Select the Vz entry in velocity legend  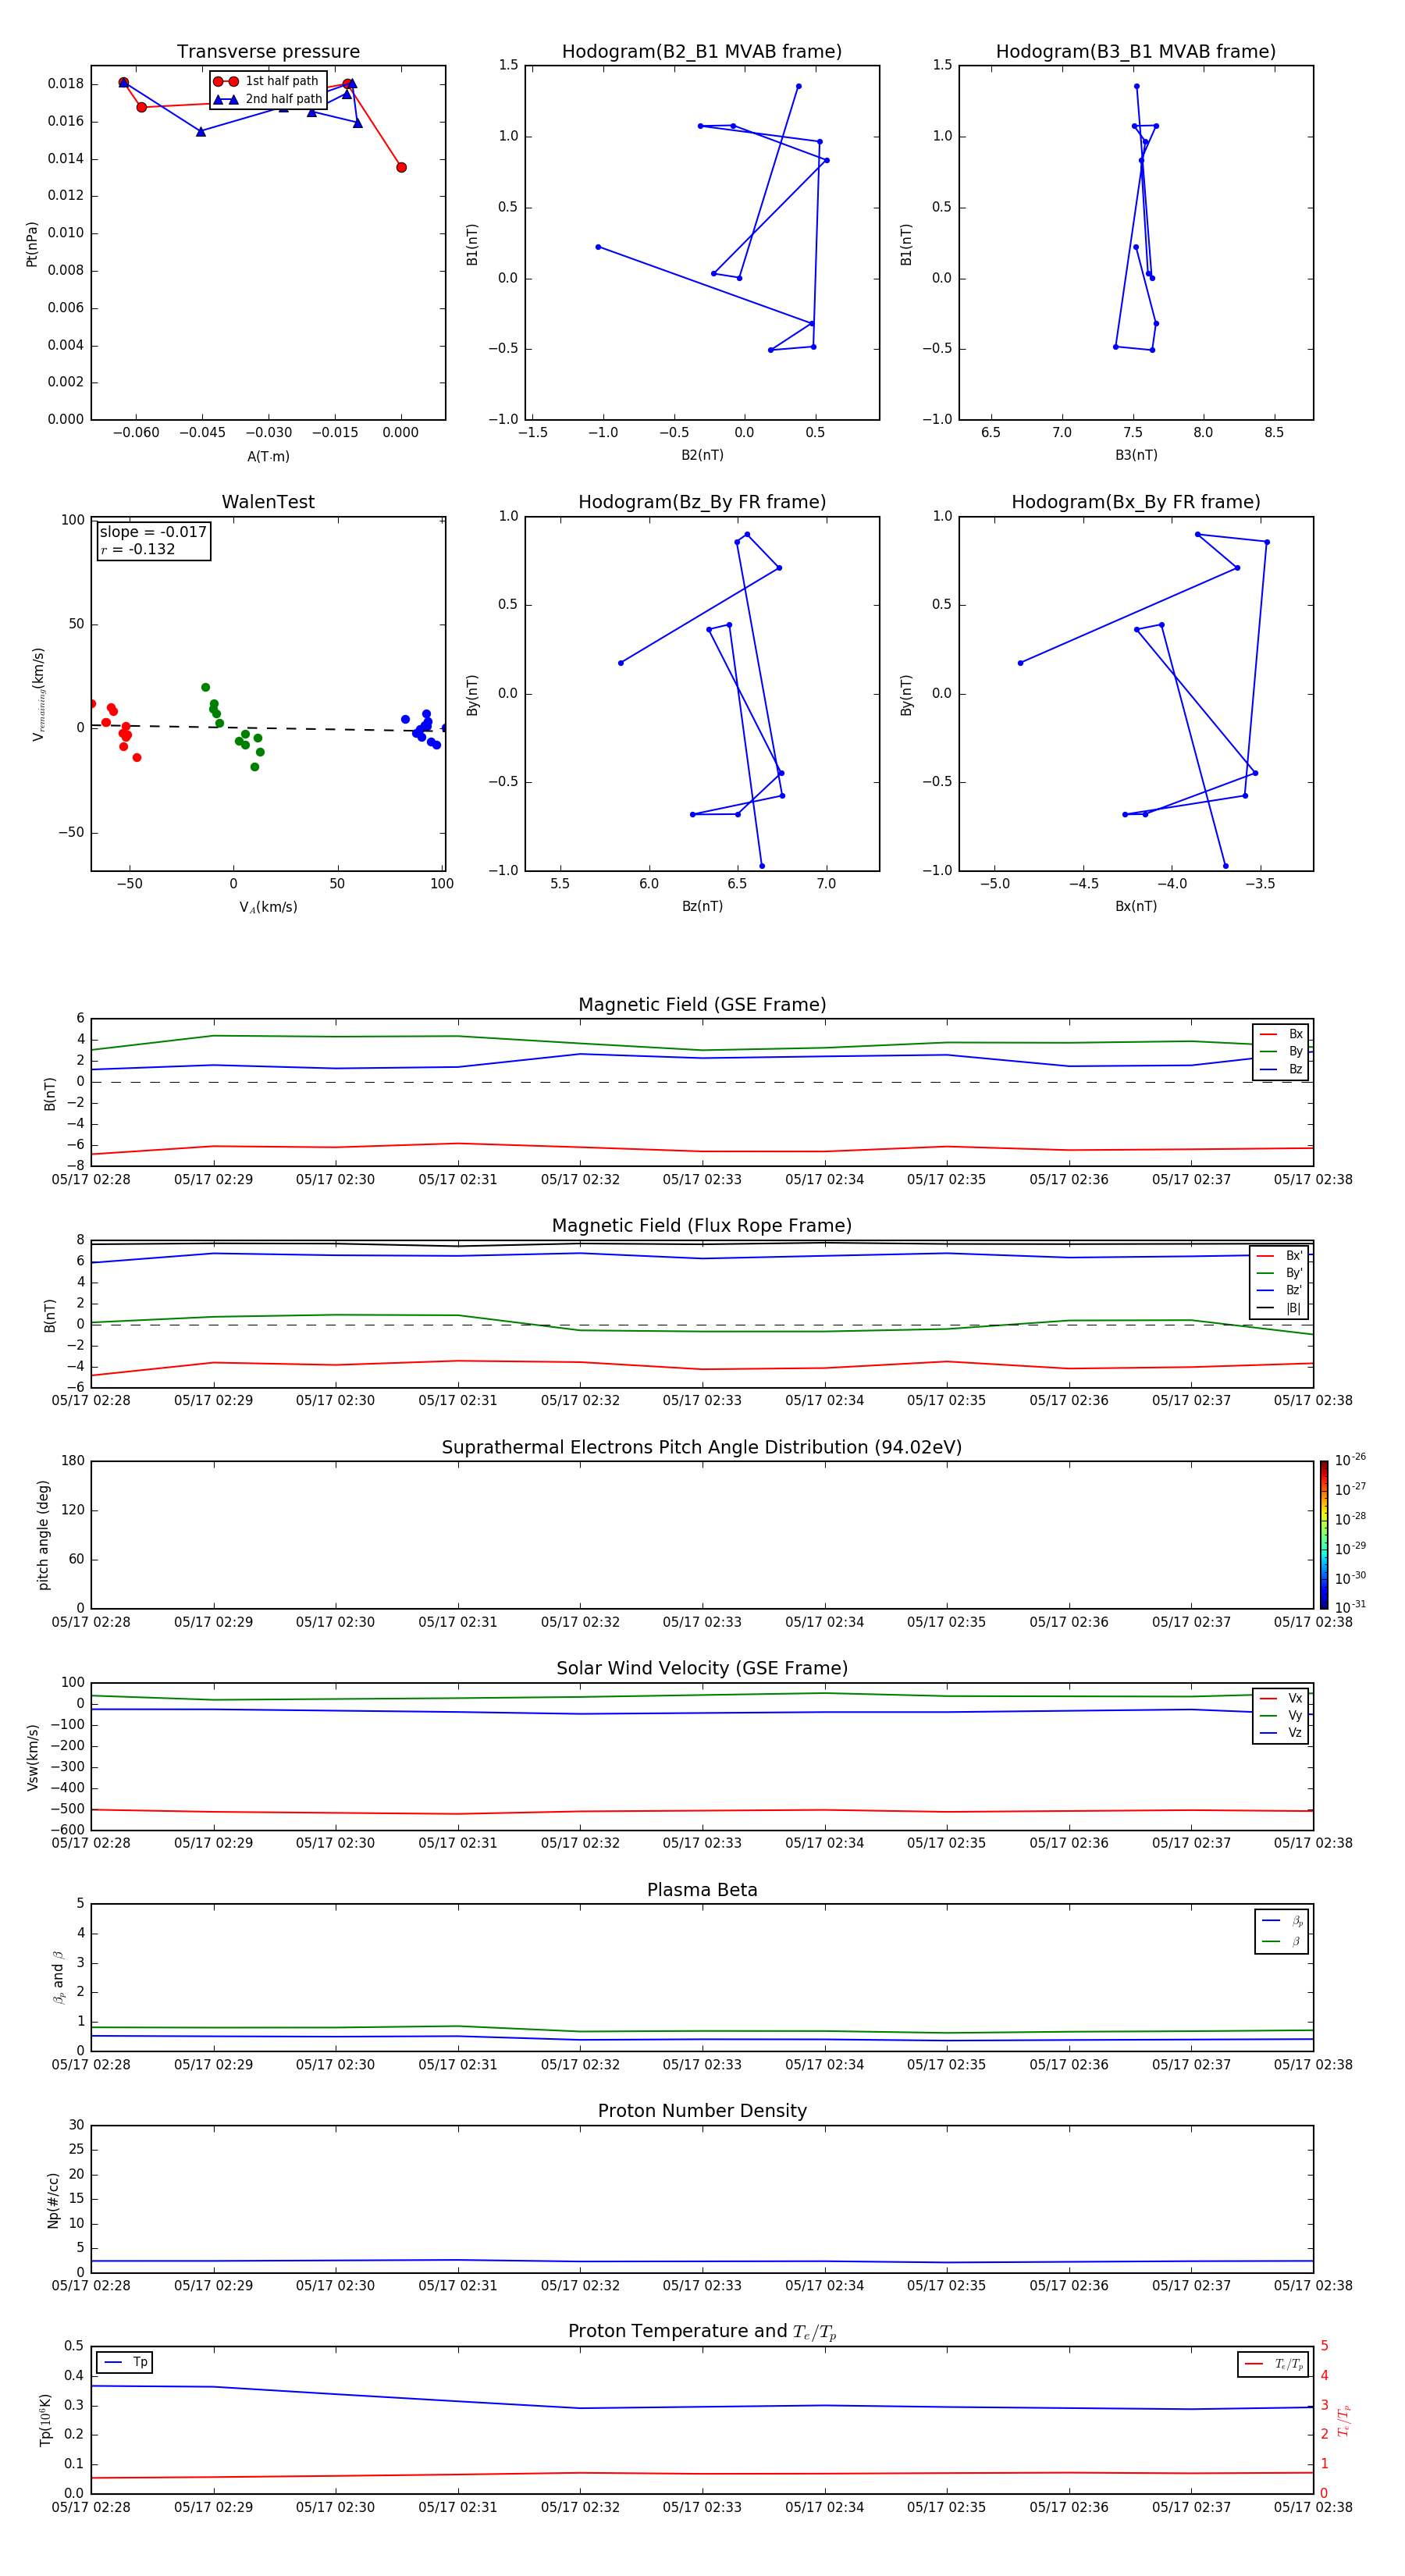click(x=1281, y=1732)
